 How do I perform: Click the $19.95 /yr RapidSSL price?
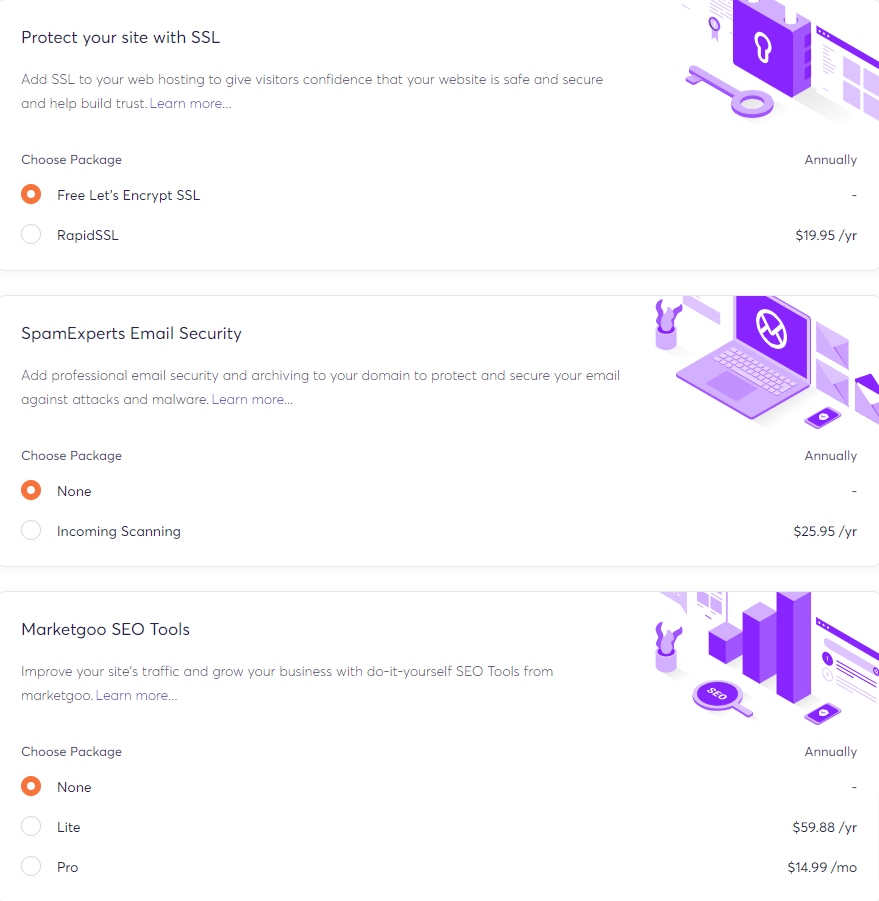[826, 234]
